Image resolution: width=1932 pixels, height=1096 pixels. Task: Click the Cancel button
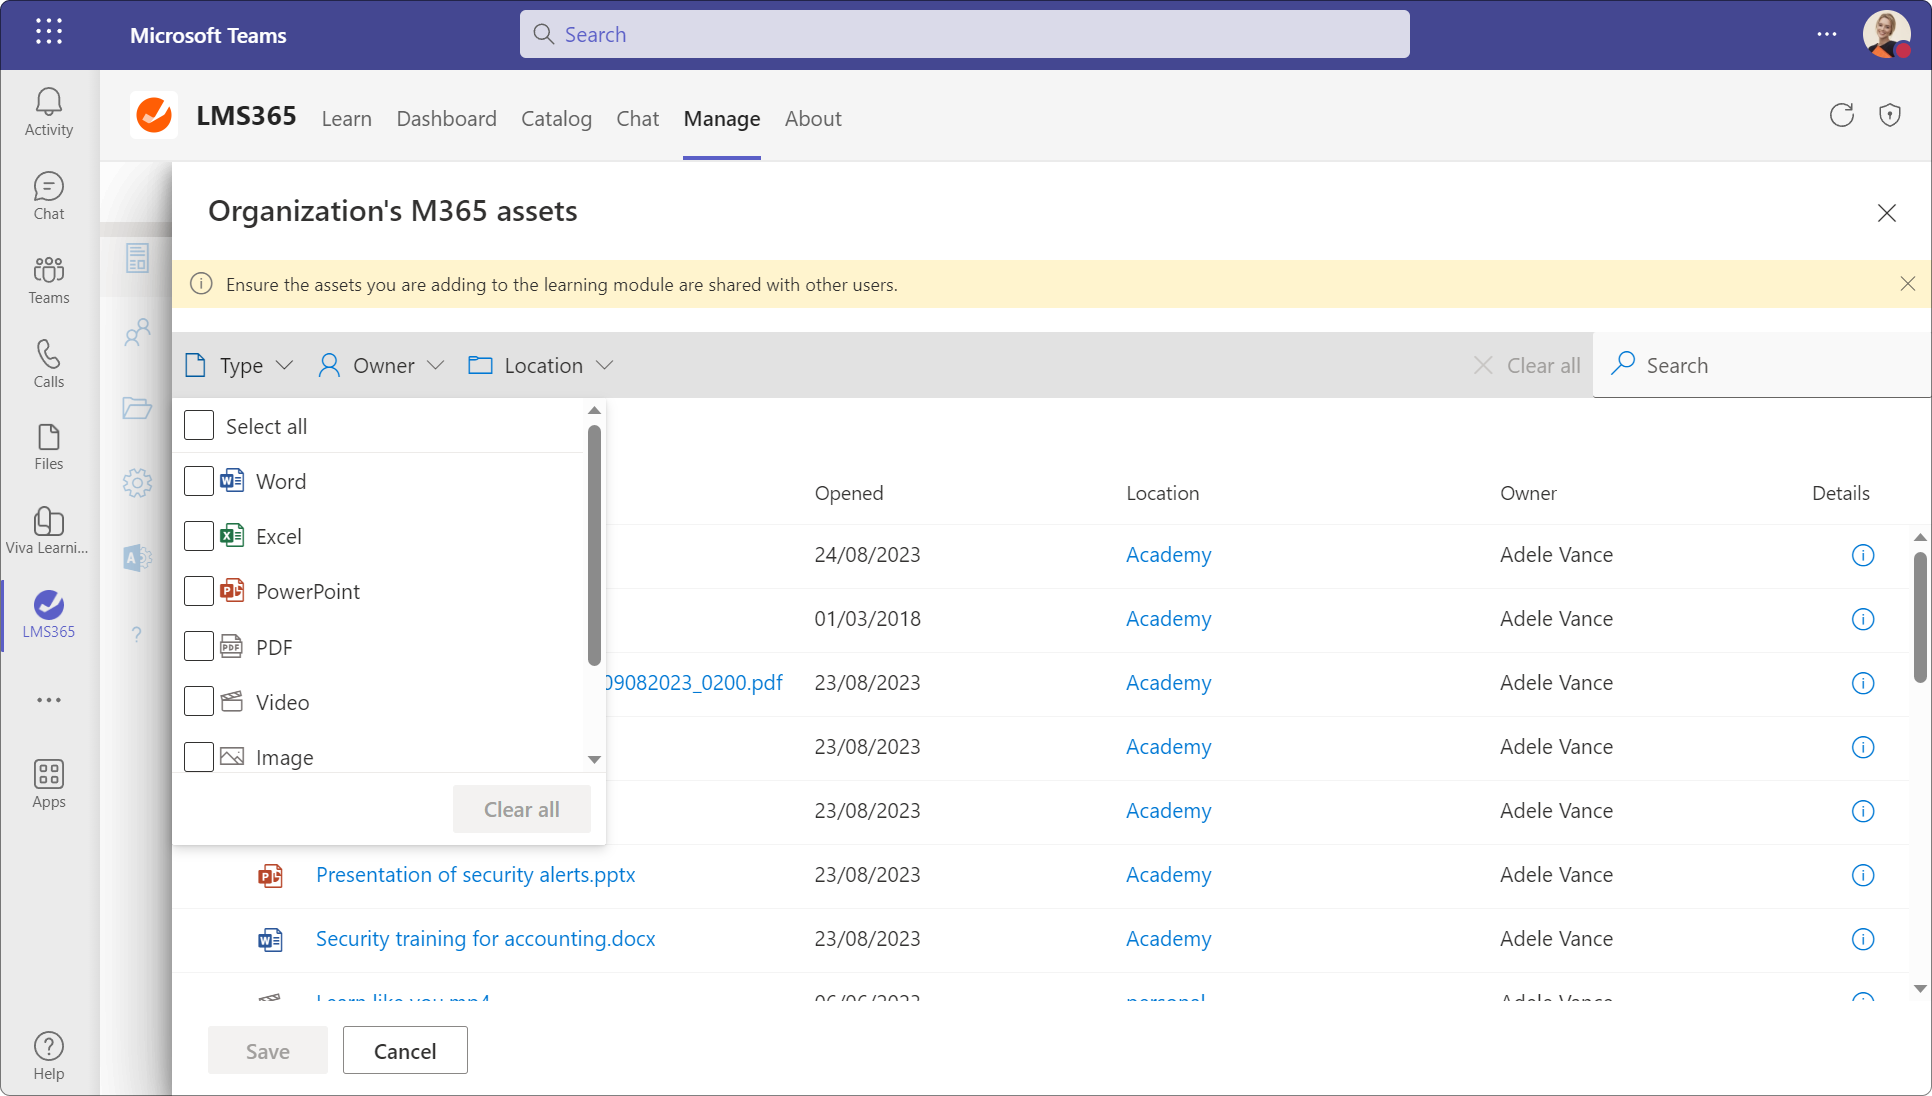(405, 1051)
